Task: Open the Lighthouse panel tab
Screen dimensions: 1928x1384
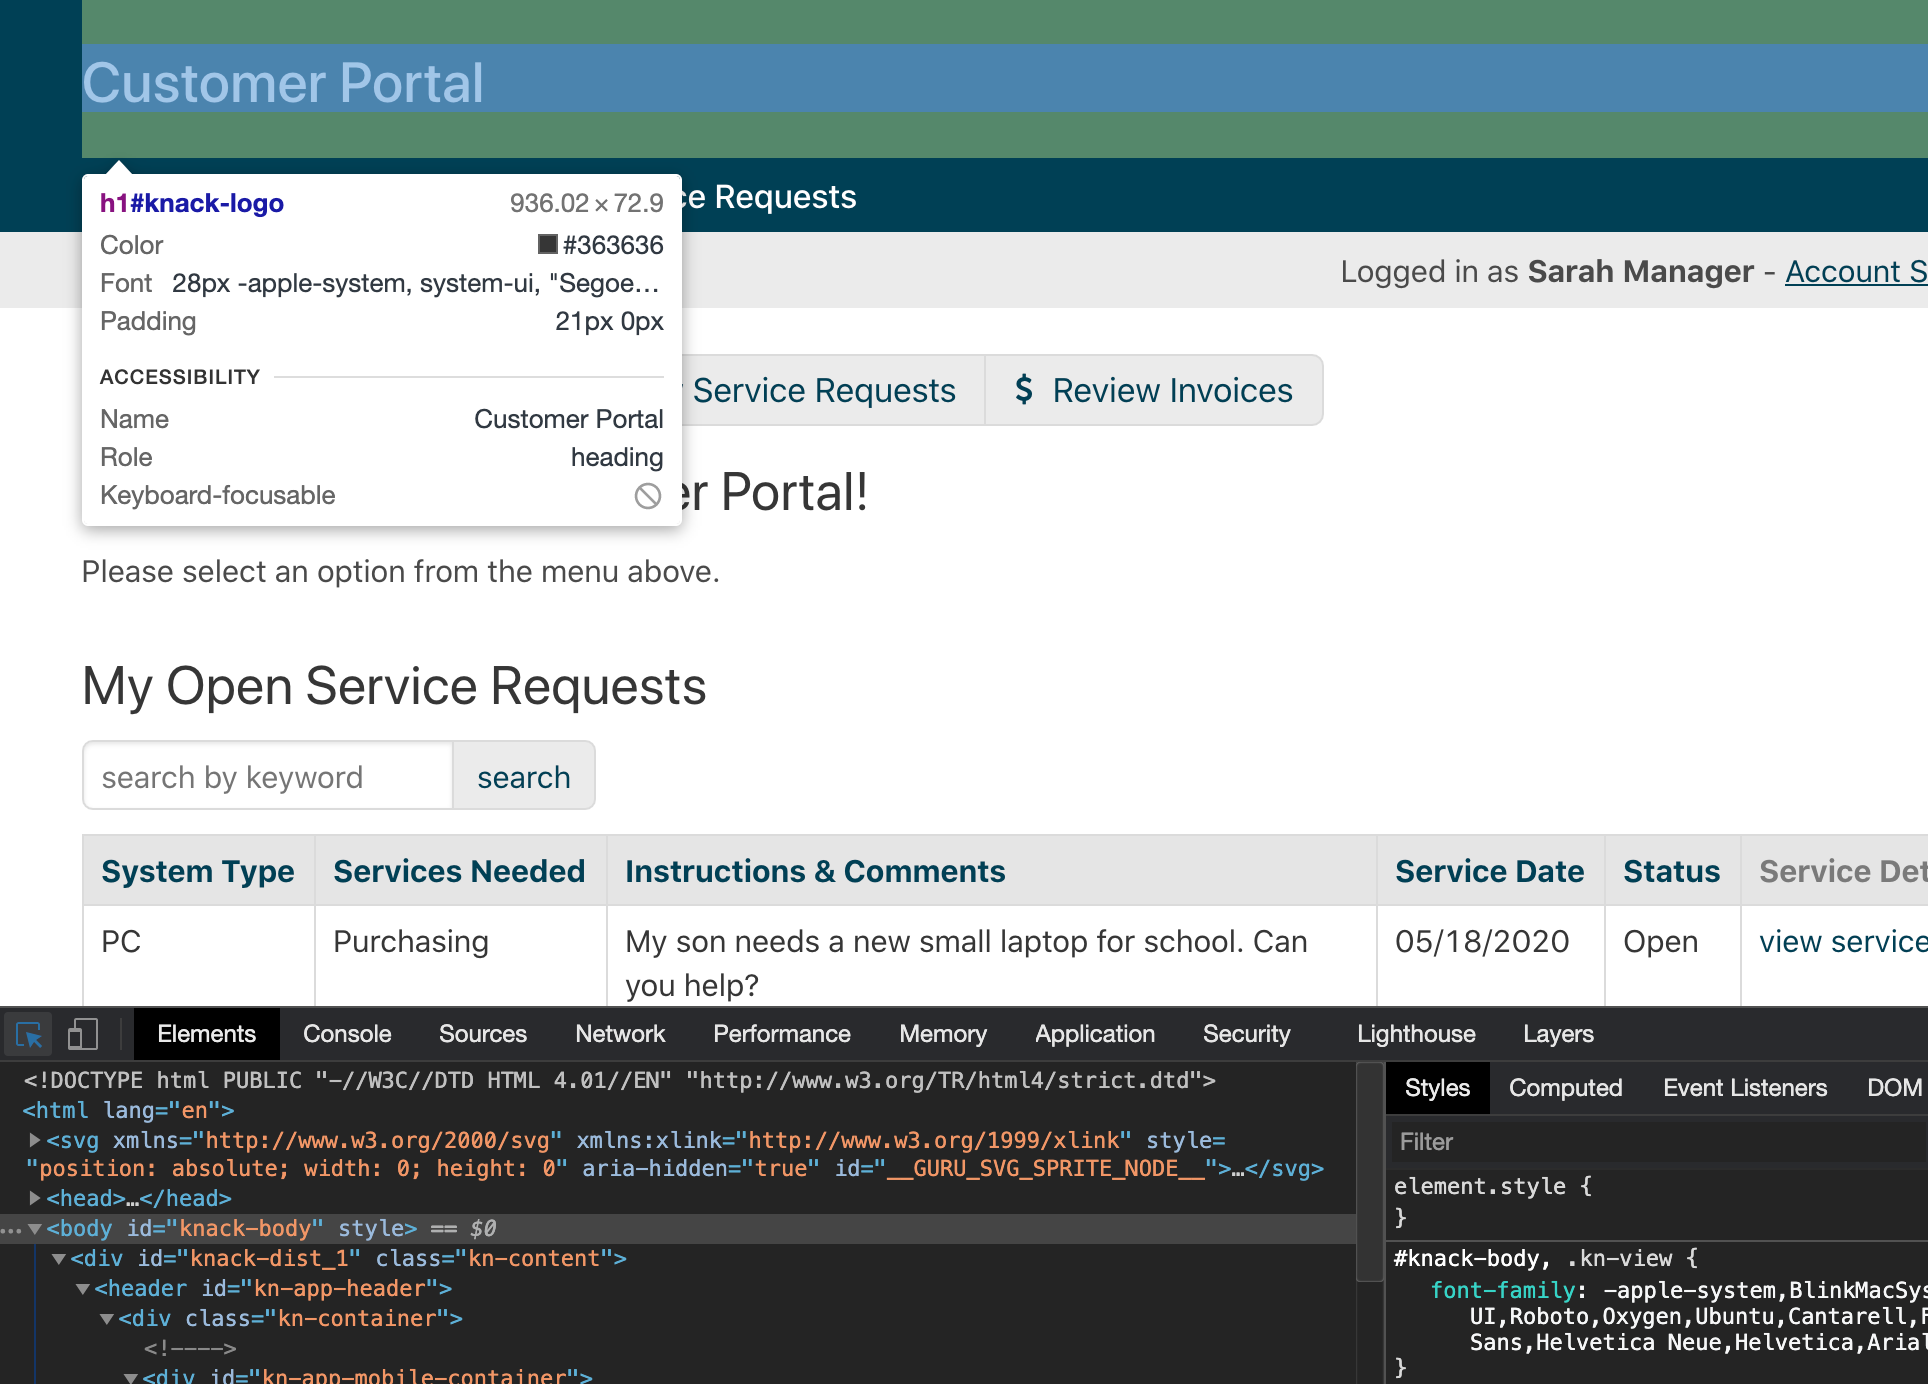Action: click(x=1415, y=1034)
